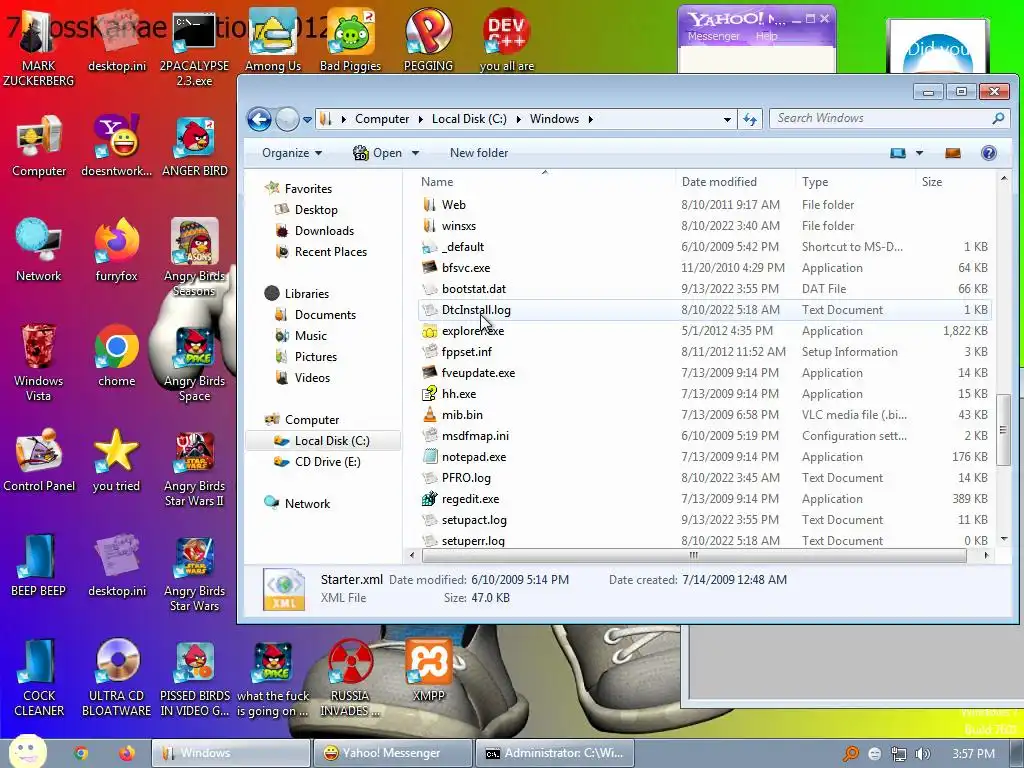
Task: Open the Organize menu
Action: (x=291, y=153)
